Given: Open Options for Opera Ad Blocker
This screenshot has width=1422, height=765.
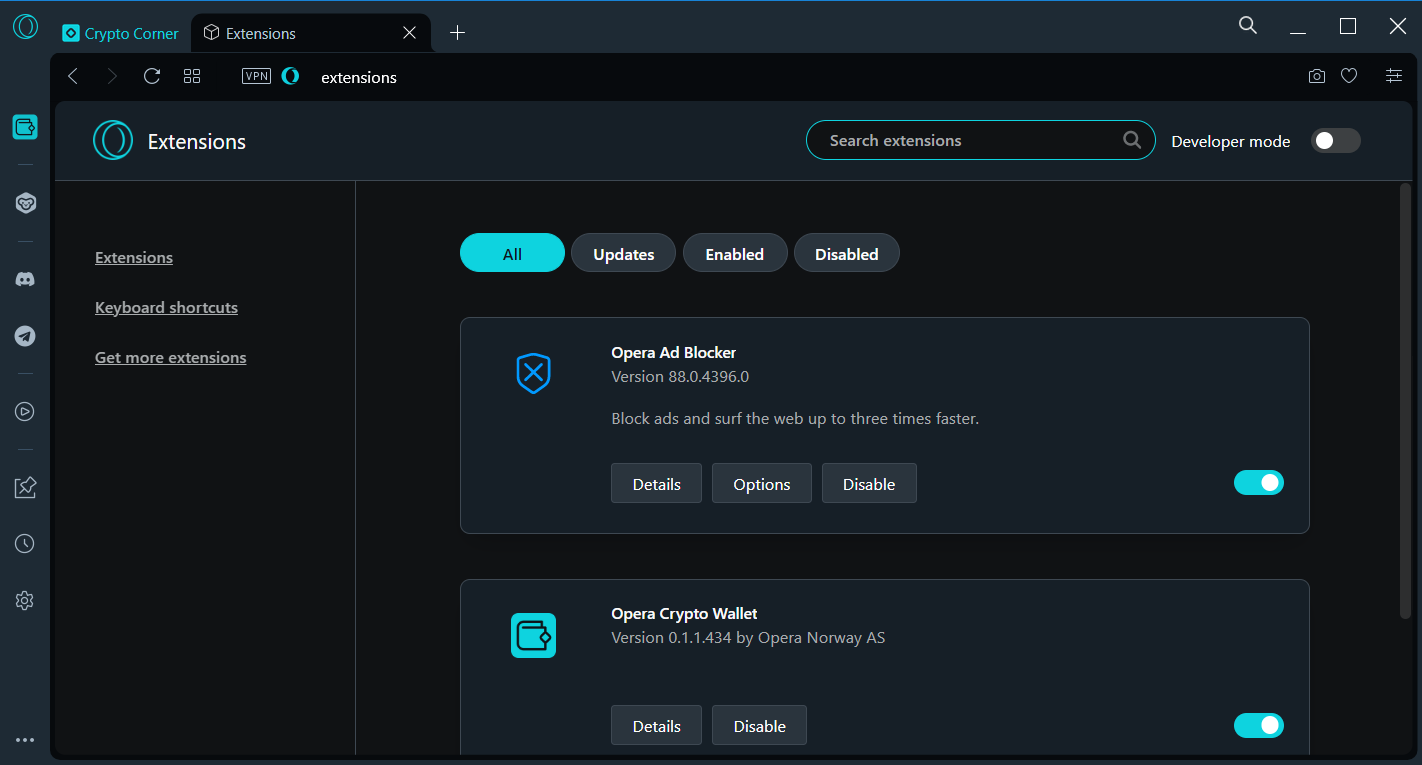Looking at the screenshot, I should click(762, 483).
